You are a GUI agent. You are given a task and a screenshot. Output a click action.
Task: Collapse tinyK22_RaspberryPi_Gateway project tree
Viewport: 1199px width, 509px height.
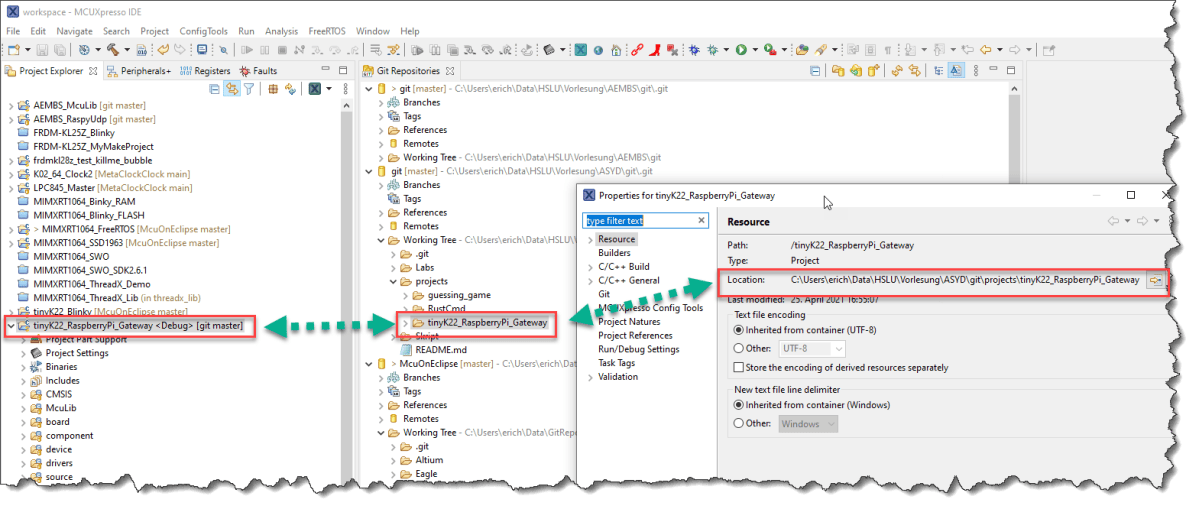[x=11, y=326]
